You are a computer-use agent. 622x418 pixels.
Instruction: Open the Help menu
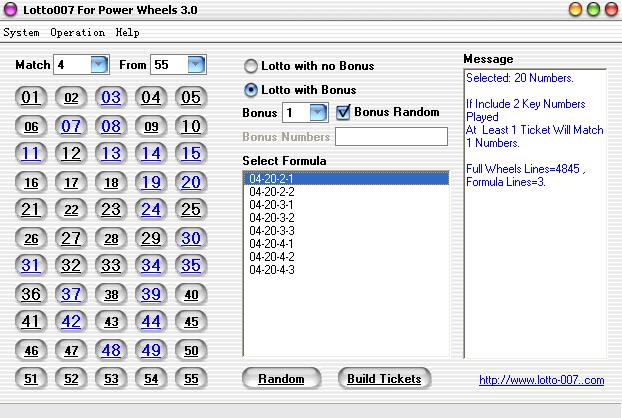pos(127,33)
